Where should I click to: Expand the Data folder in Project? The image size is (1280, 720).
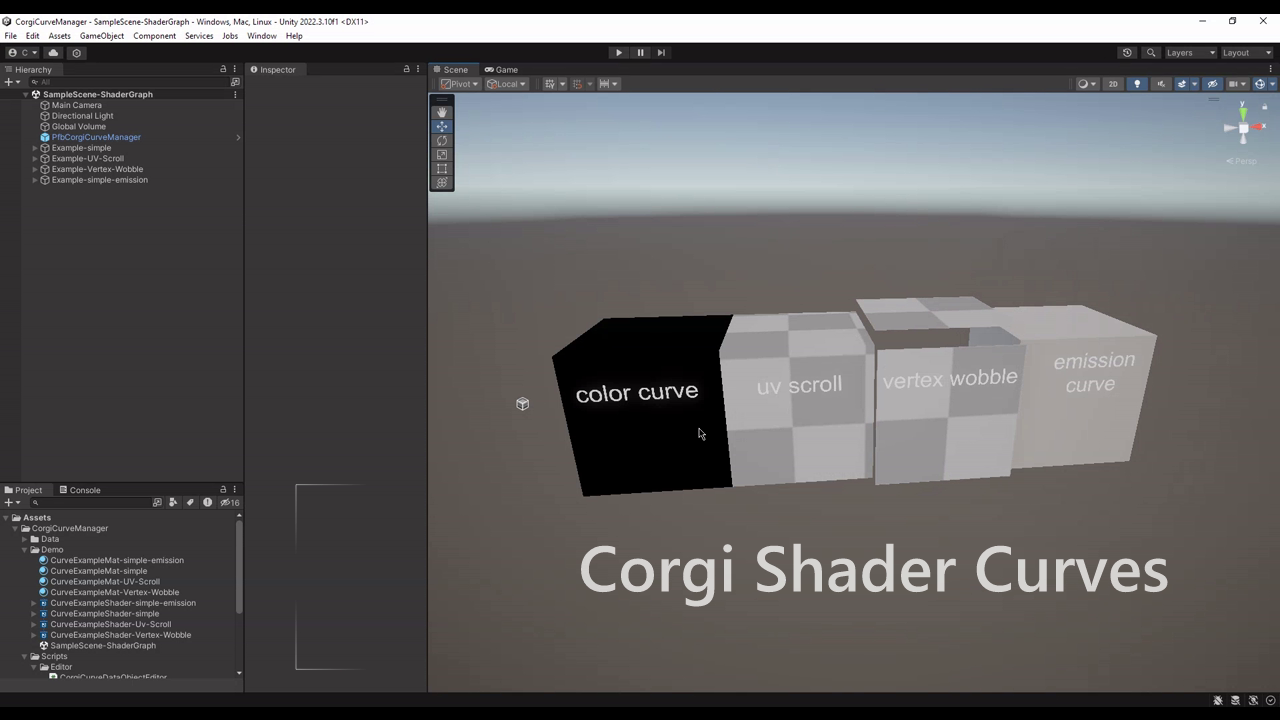click(24, 539)
